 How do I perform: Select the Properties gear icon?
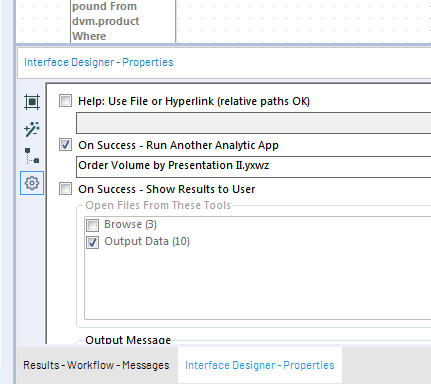(x=32, y=183)
